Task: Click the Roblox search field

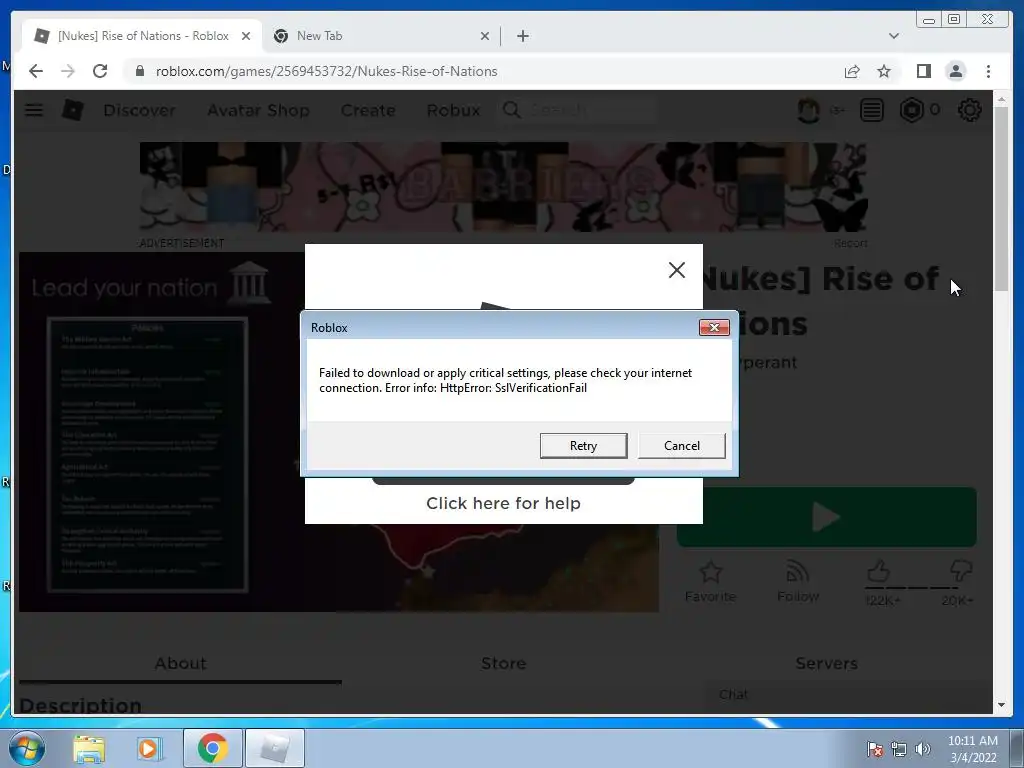Action: tap(578, 110)
